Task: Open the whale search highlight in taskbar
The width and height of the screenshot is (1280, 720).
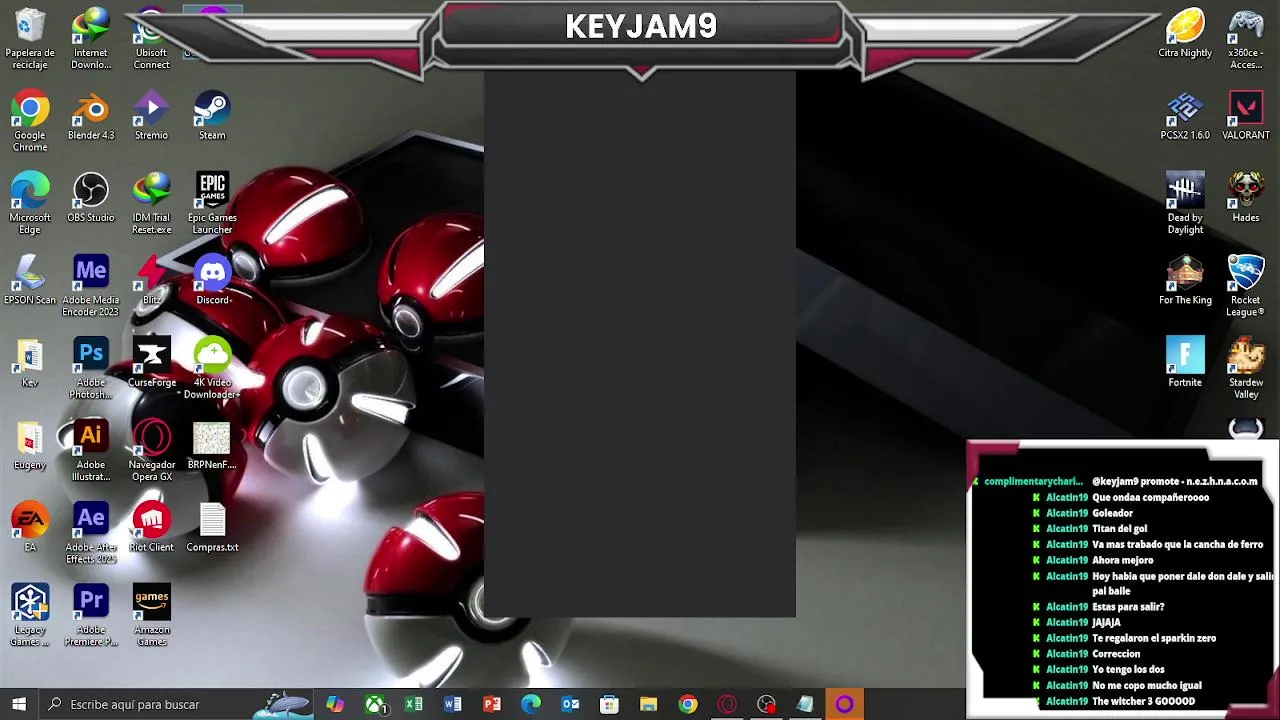Action: click(284, 704)
